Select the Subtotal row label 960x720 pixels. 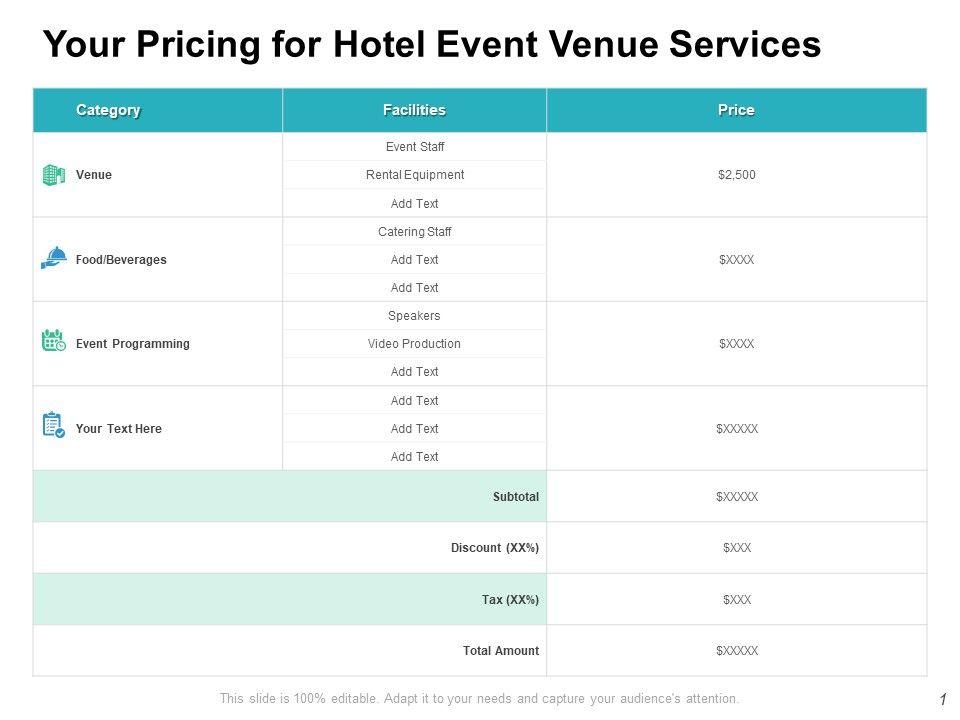pos(516,497)
